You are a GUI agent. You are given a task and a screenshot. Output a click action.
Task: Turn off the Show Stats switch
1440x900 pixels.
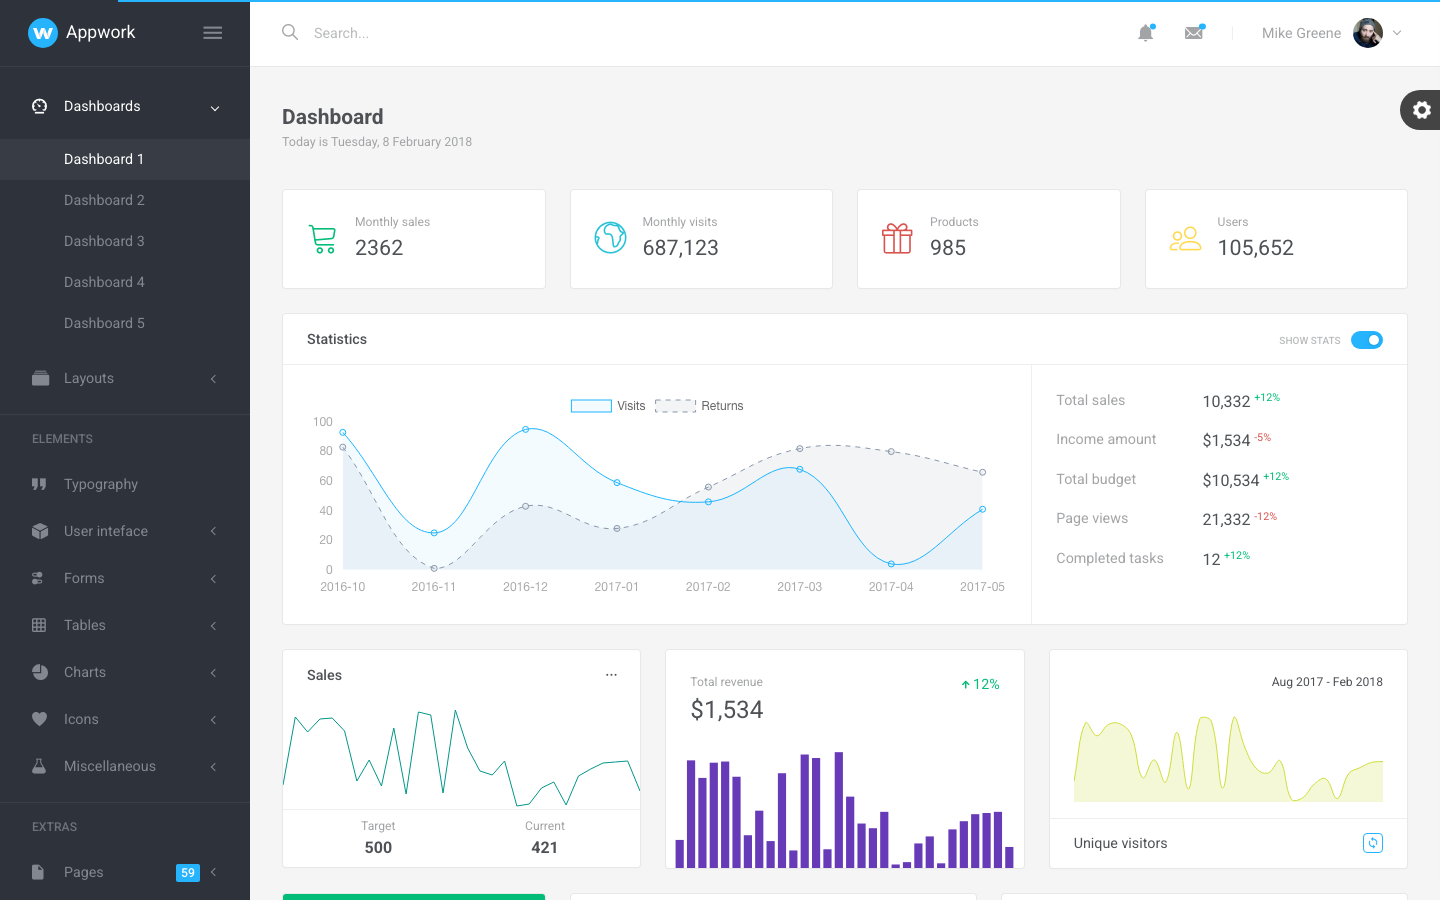(1367, 340)
